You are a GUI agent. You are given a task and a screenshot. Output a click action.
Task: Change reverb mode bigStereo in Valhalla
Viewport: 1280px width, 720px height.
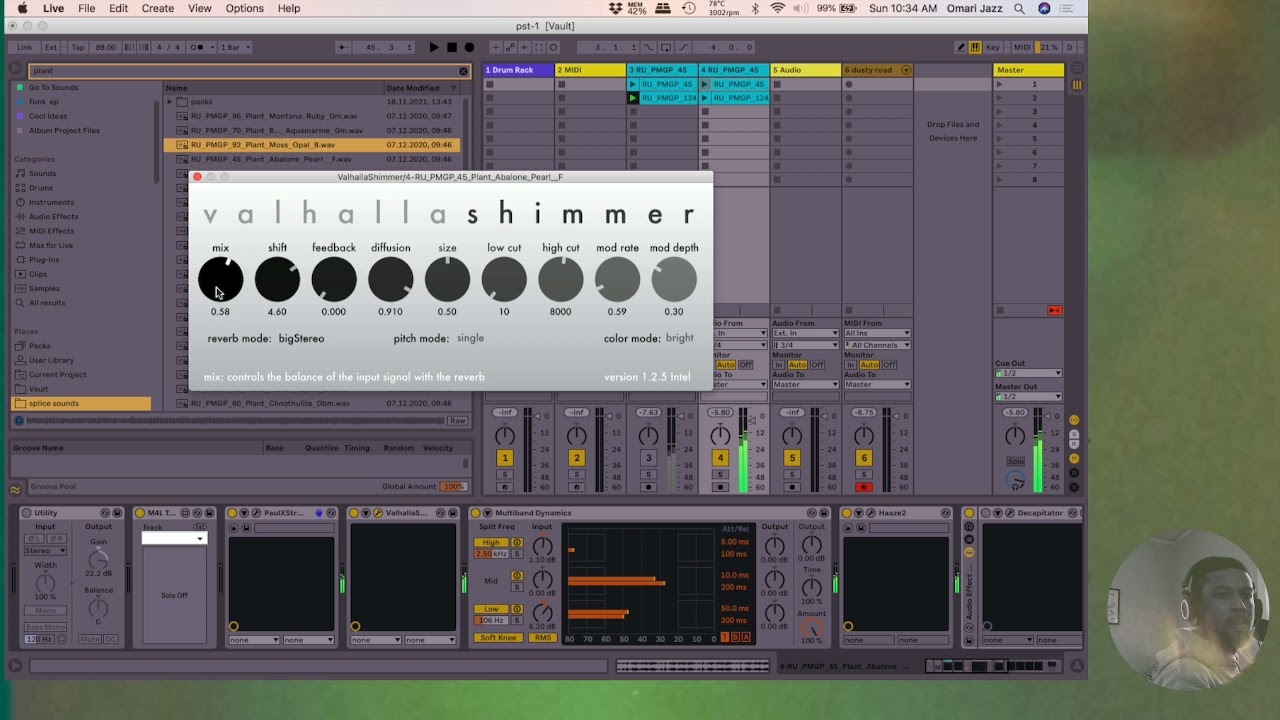tap(301, 339)
